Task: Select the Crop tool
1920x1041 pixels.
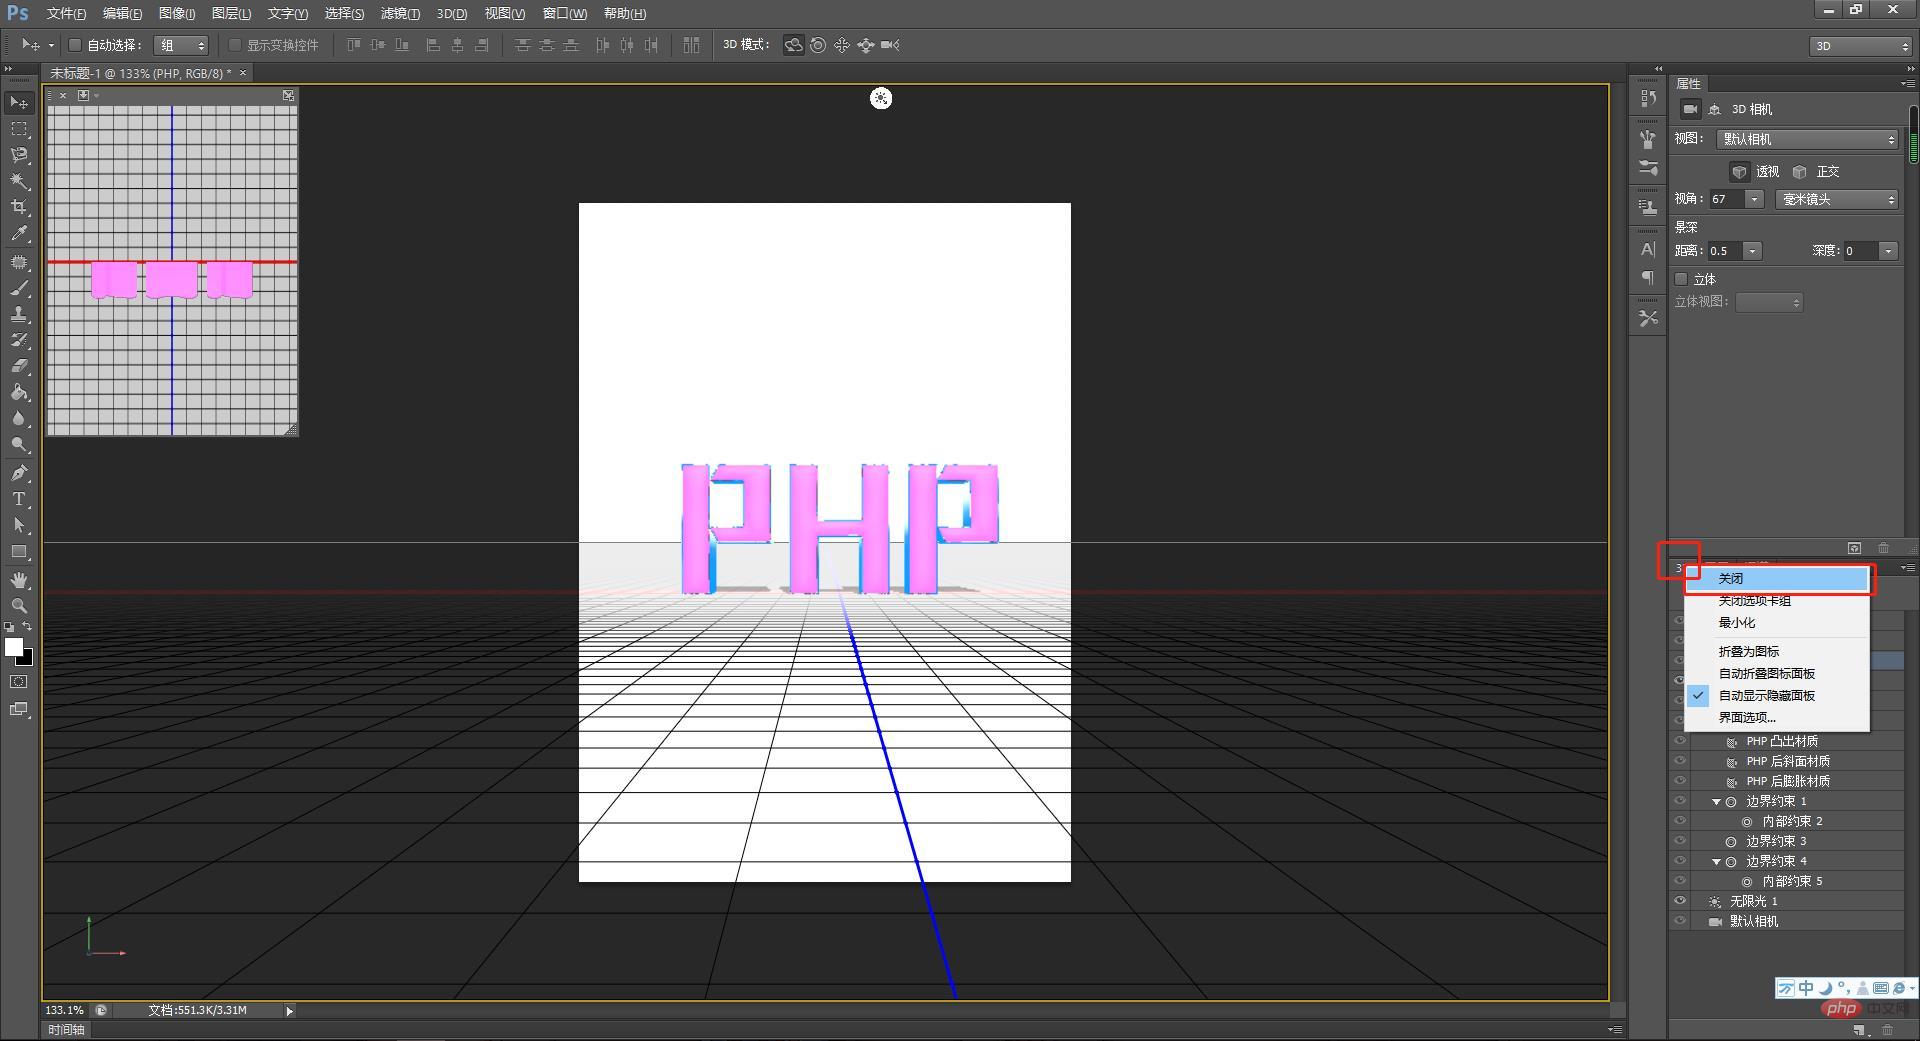Action: (19, 207)
